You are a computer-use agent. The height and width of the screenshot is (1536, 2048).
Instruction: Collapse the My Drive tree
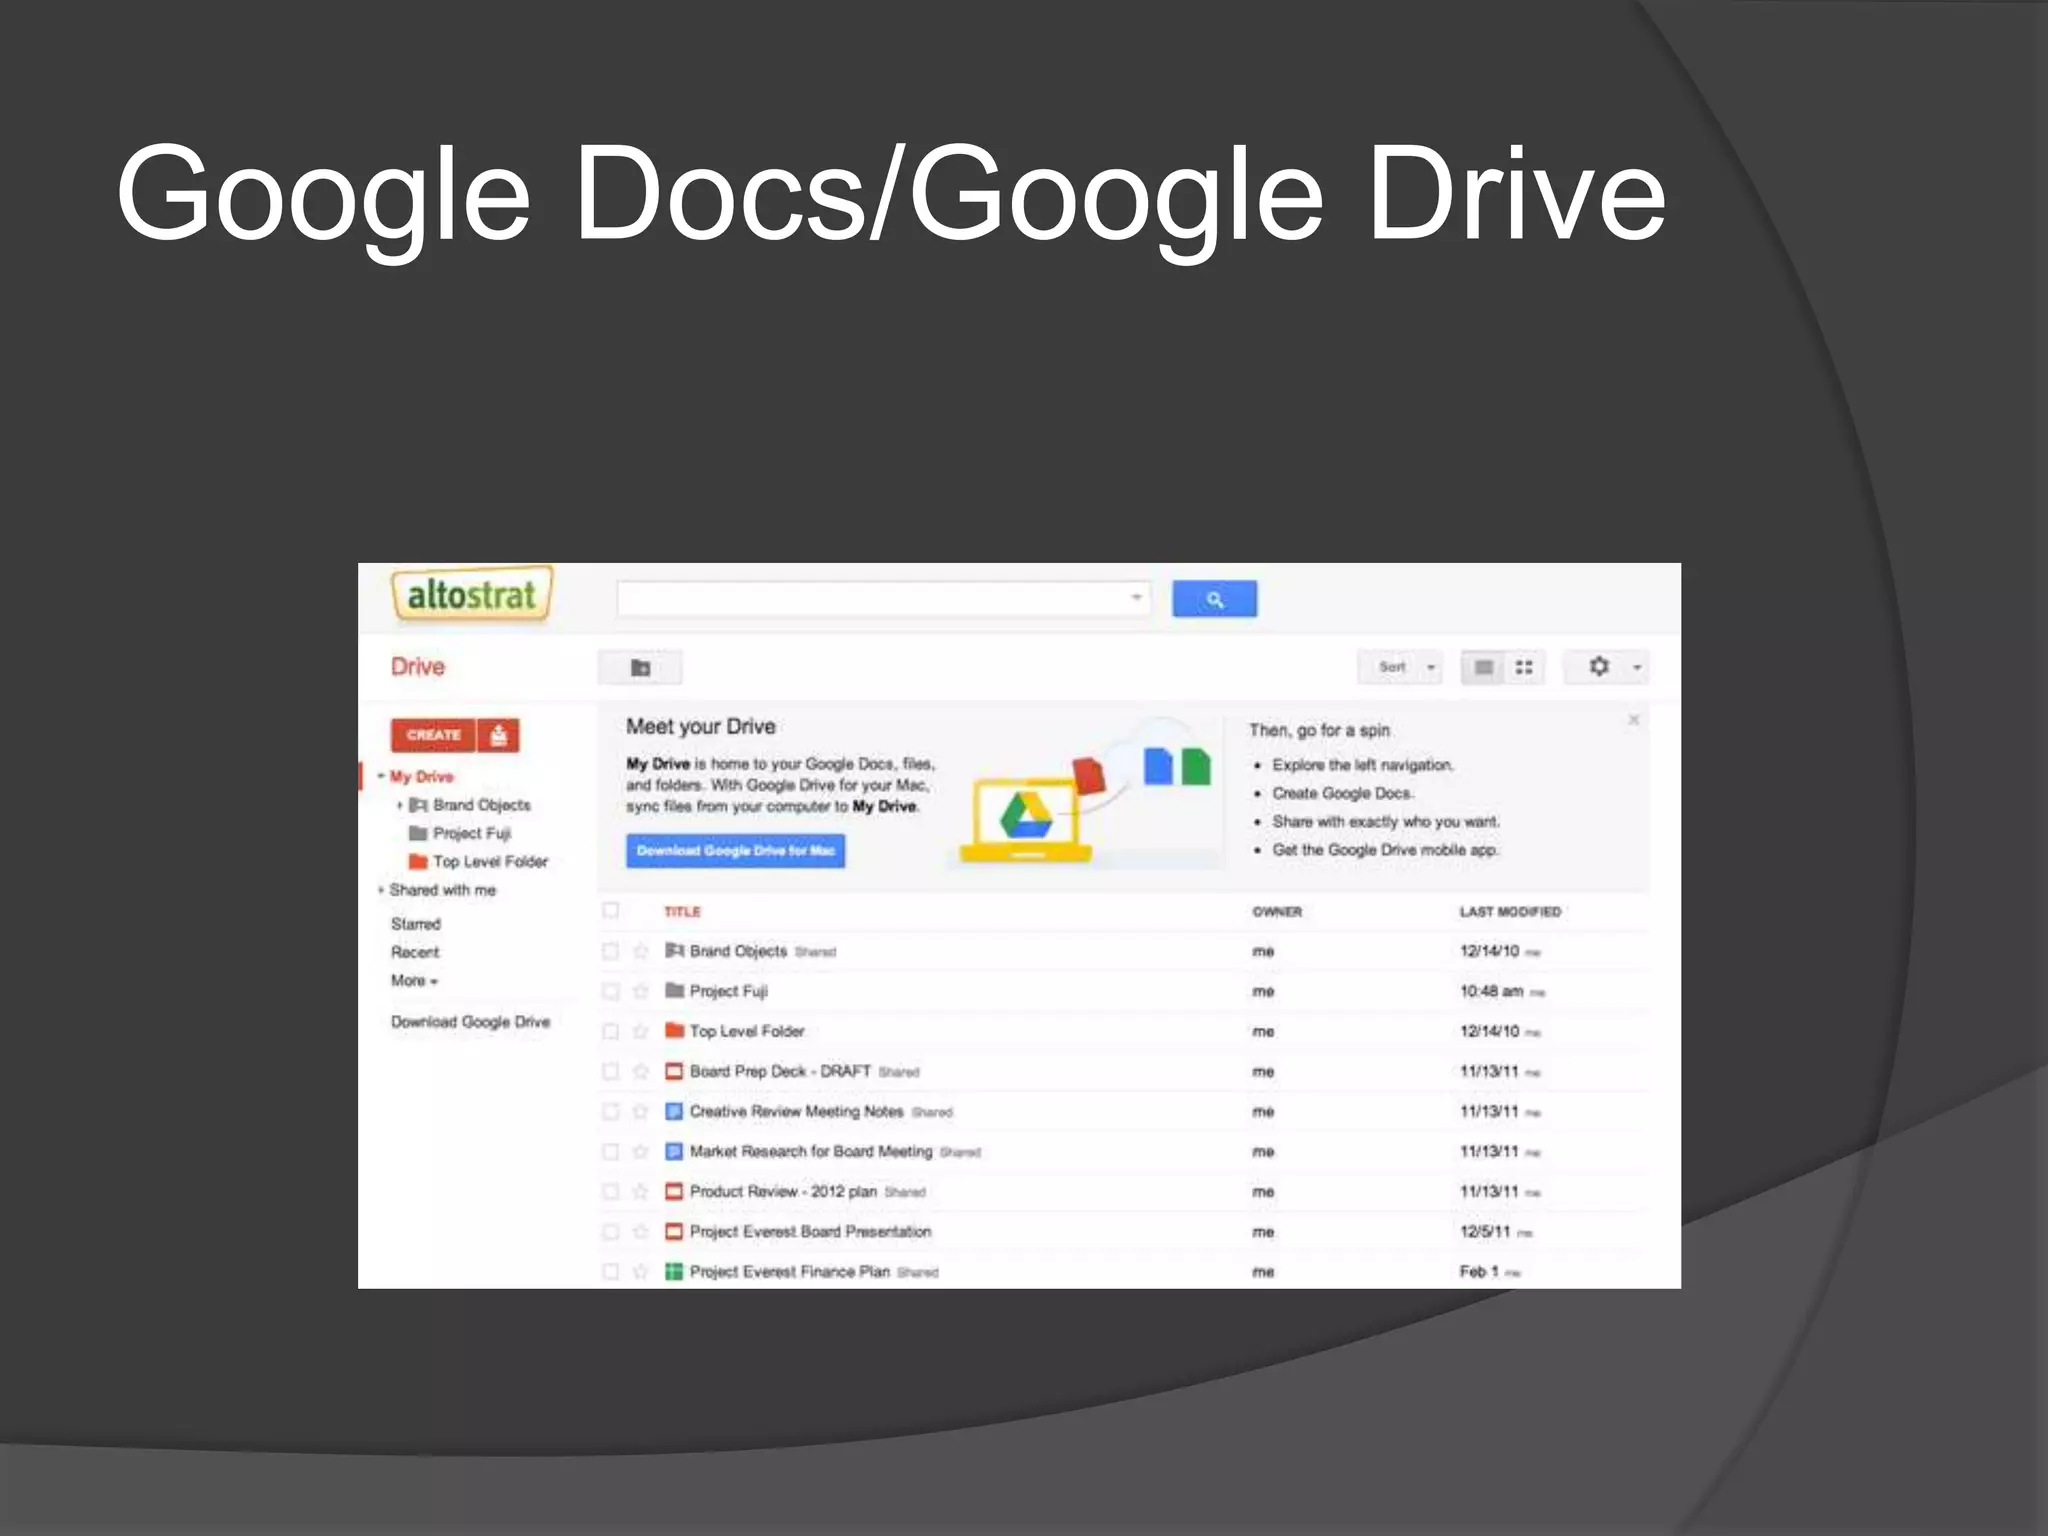click(x=380, y=776)
